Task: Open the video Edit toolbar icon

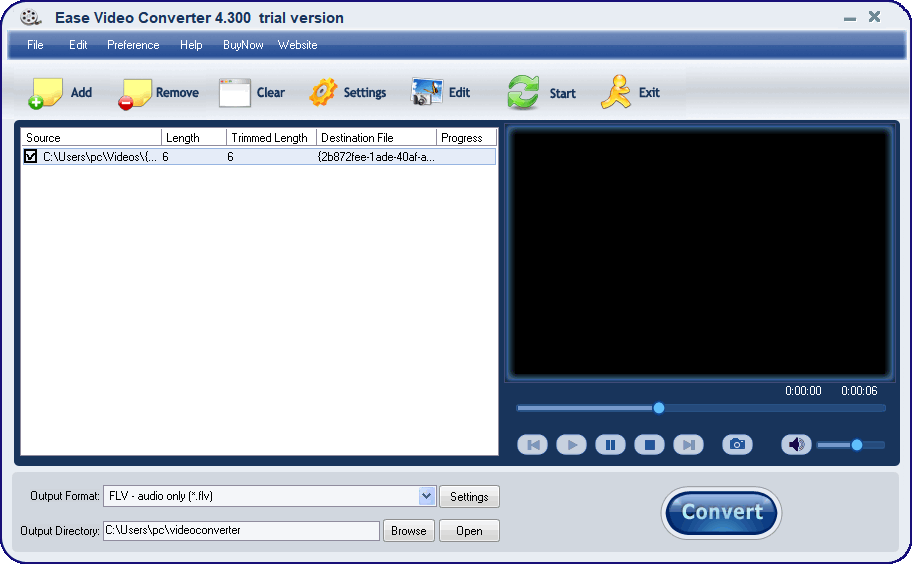Action: [427, 92]
